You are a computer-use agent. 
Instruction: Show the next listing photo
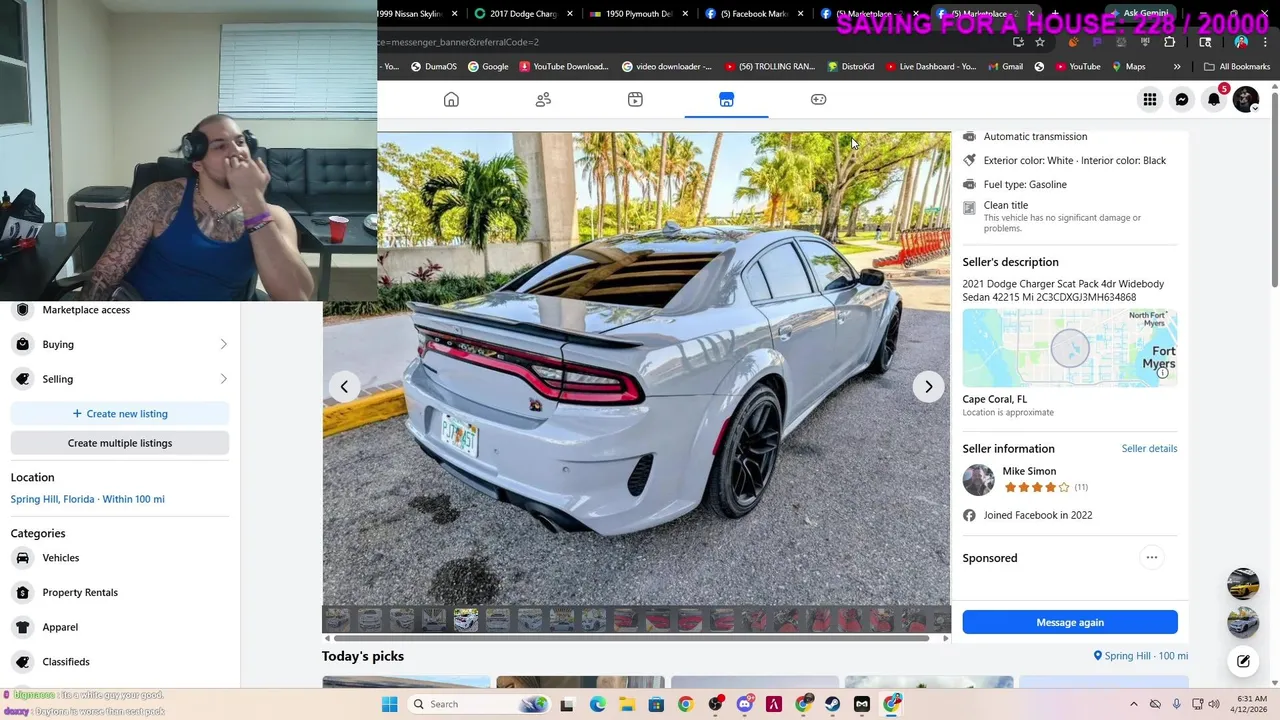(928, 386)
